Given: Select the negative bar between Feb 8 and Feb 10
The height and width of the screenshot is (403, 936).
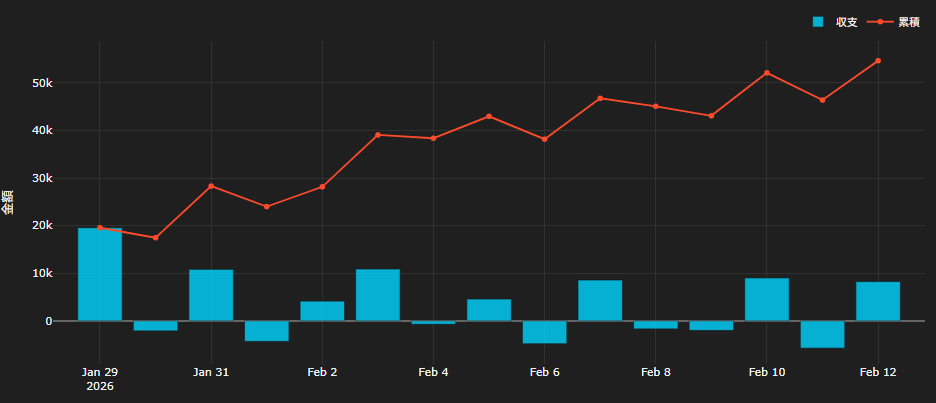Looking at the screenshot, I should [x=711, y=325].
